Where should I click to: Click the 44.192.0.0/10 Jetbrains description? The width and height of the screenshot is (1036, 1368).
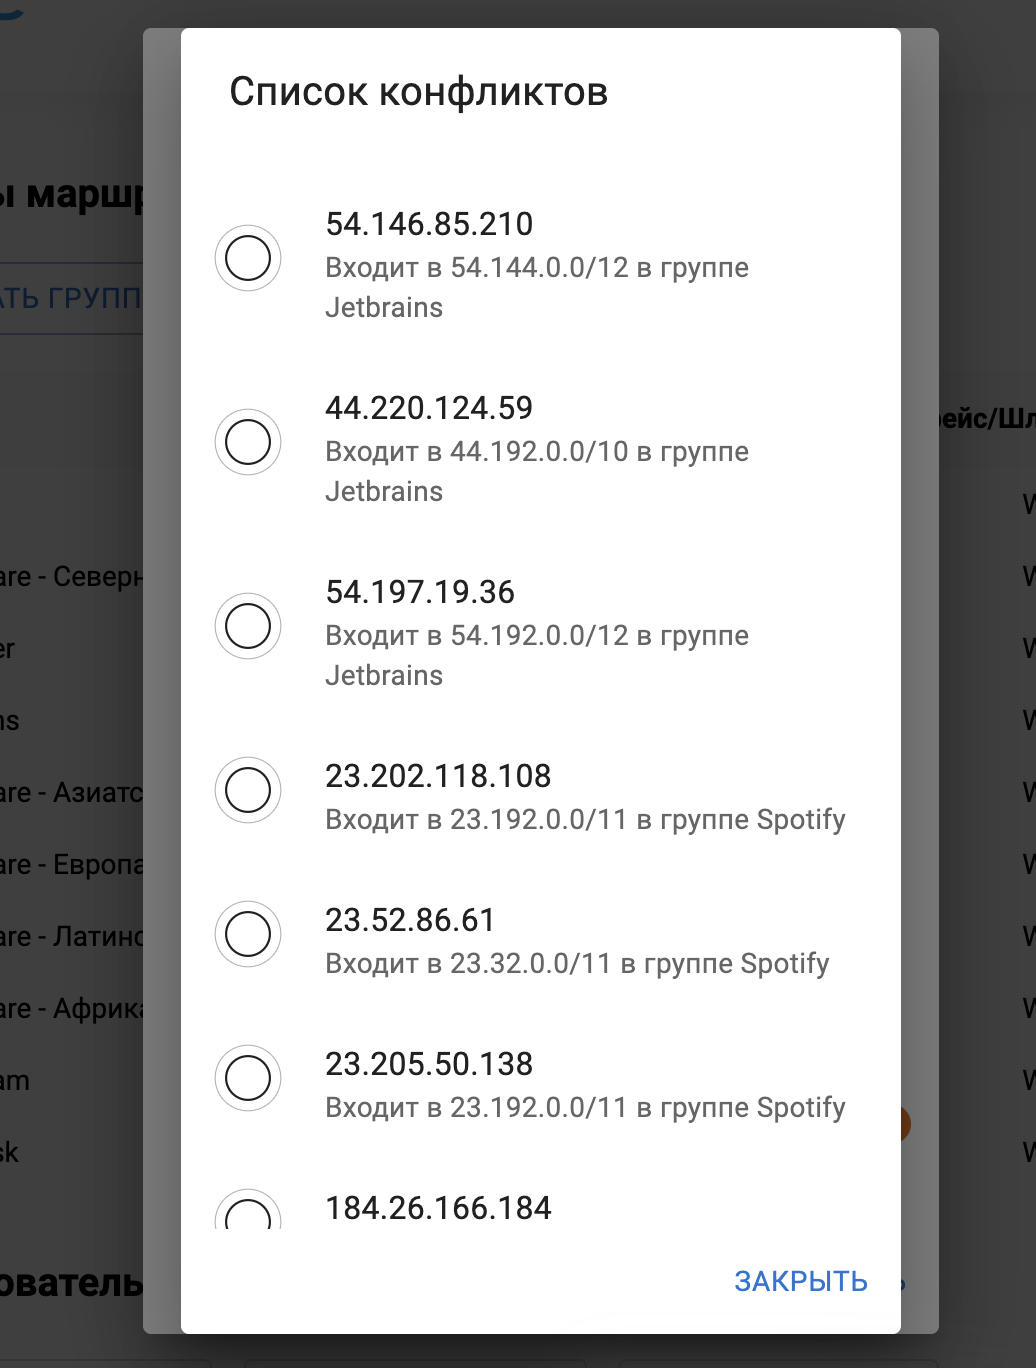click(537, 471)
